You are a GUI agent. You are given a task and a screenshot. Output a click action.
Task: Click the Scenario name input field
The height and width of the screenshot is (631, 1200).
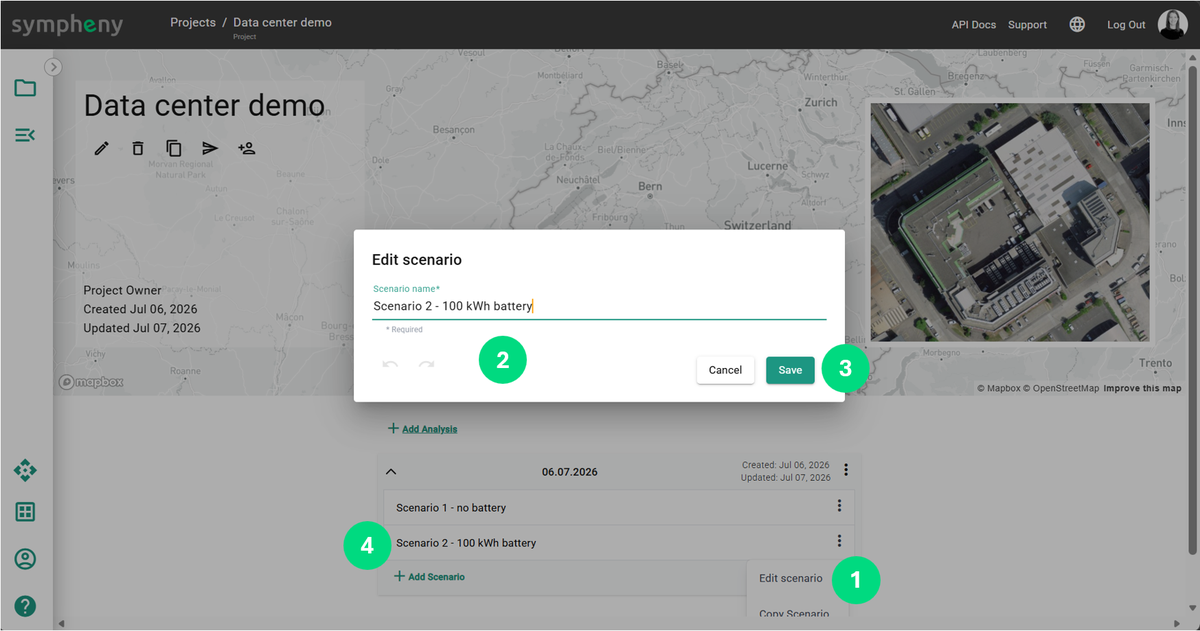point(599,306)
